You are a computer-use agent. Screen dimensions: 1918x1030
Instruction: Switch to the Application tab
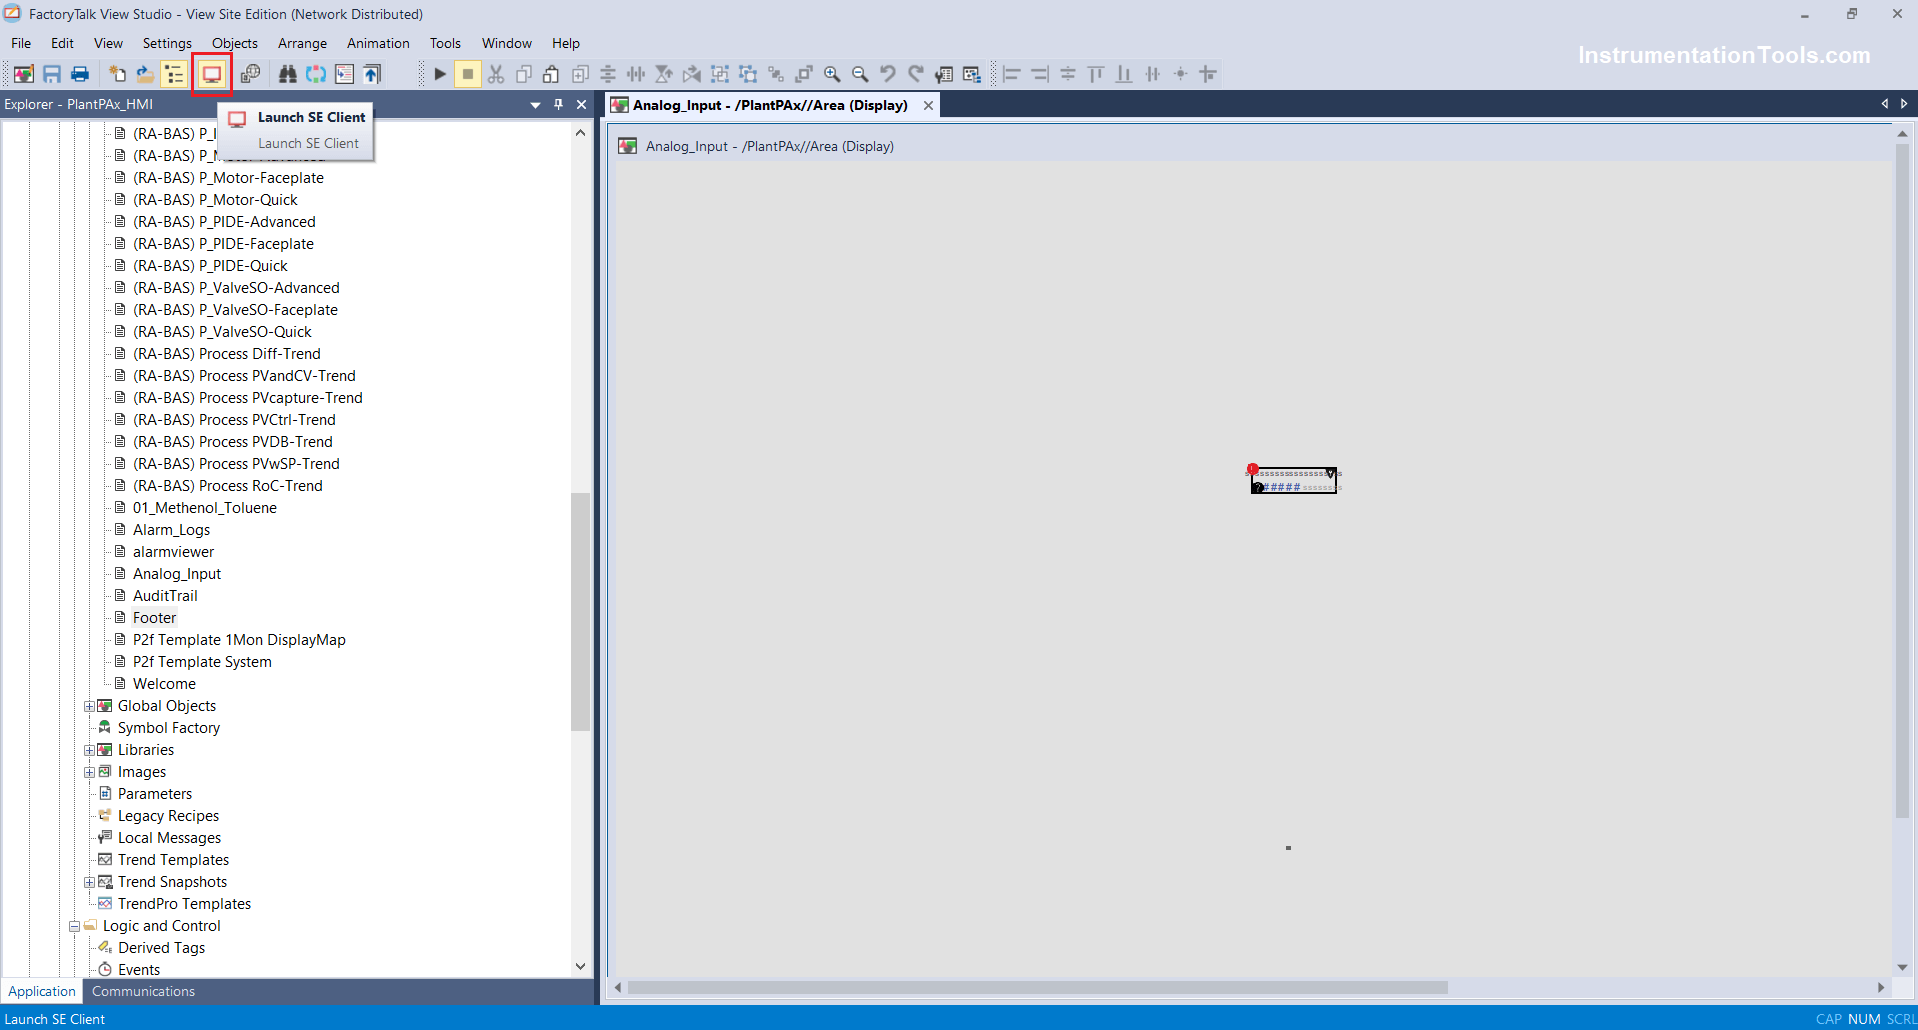tap(42, 991)
